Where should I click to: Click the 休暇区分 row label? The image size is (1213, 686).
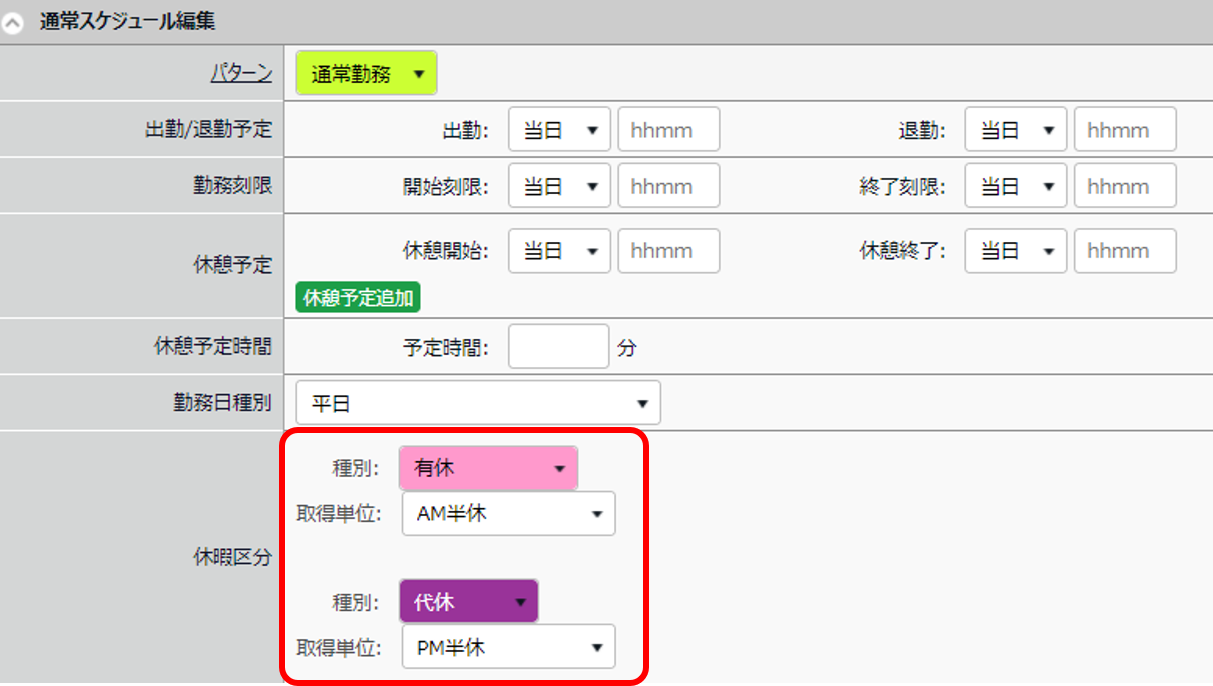coord(232,558)
